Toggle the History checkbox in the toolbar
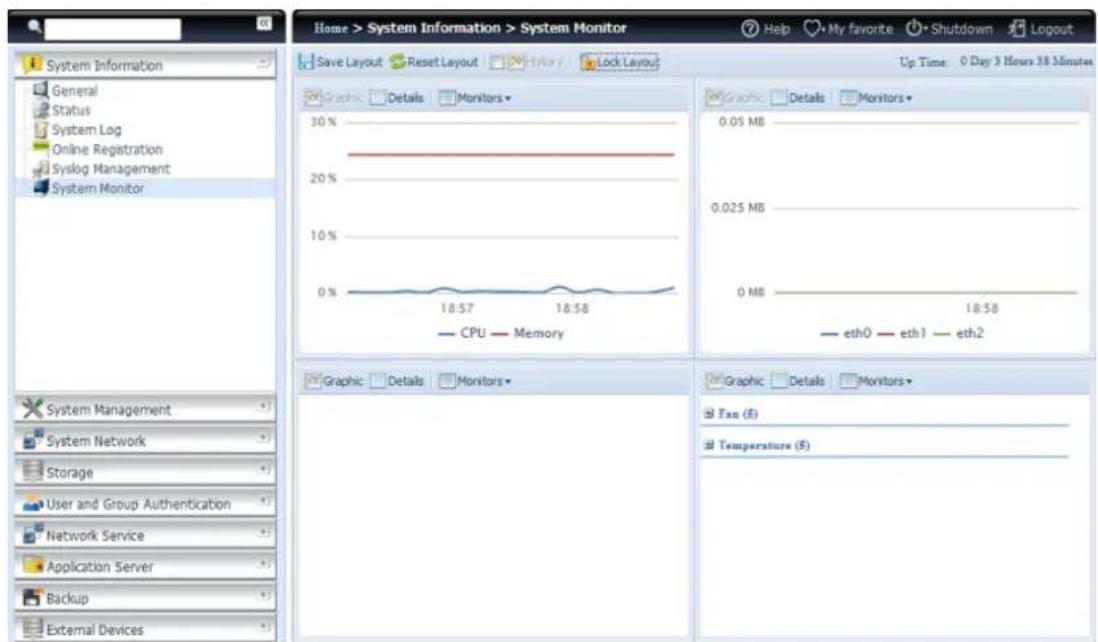 coord(496,63)
